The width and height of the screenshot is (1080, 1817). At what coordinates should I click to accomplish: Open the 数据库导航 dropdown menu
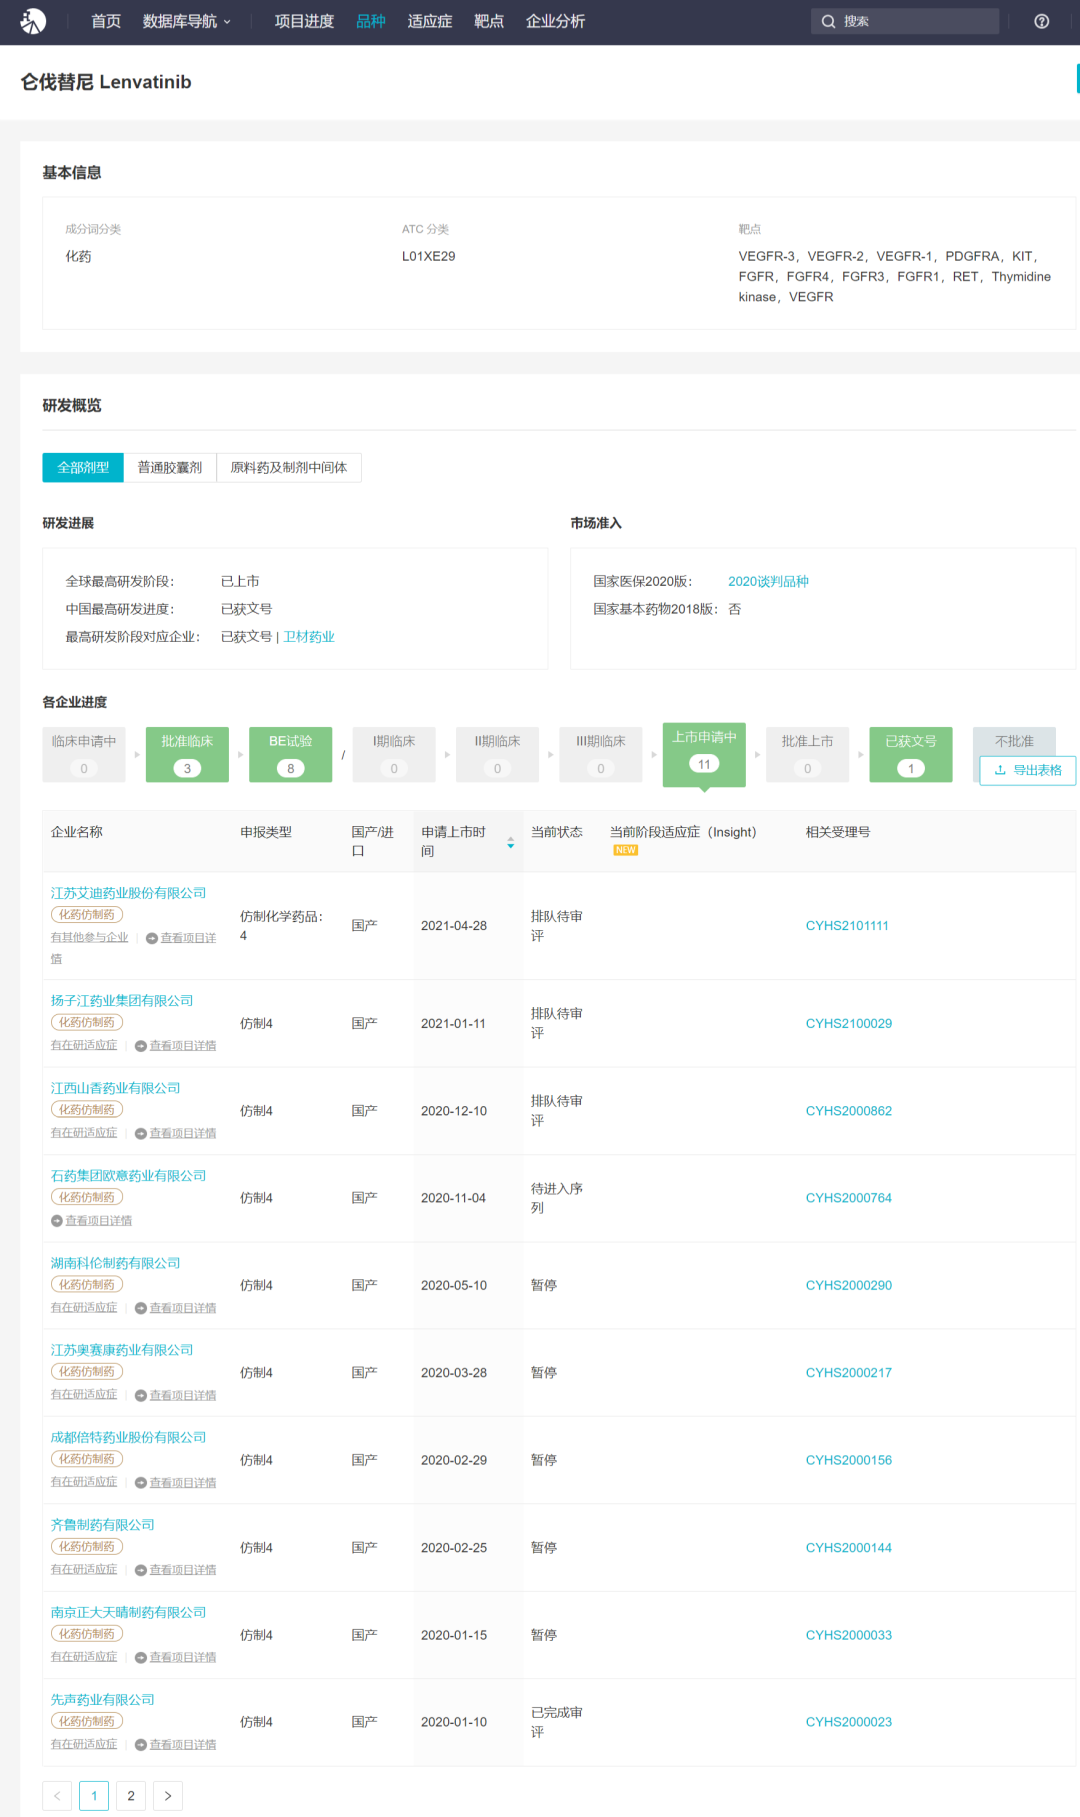point(187,21)
